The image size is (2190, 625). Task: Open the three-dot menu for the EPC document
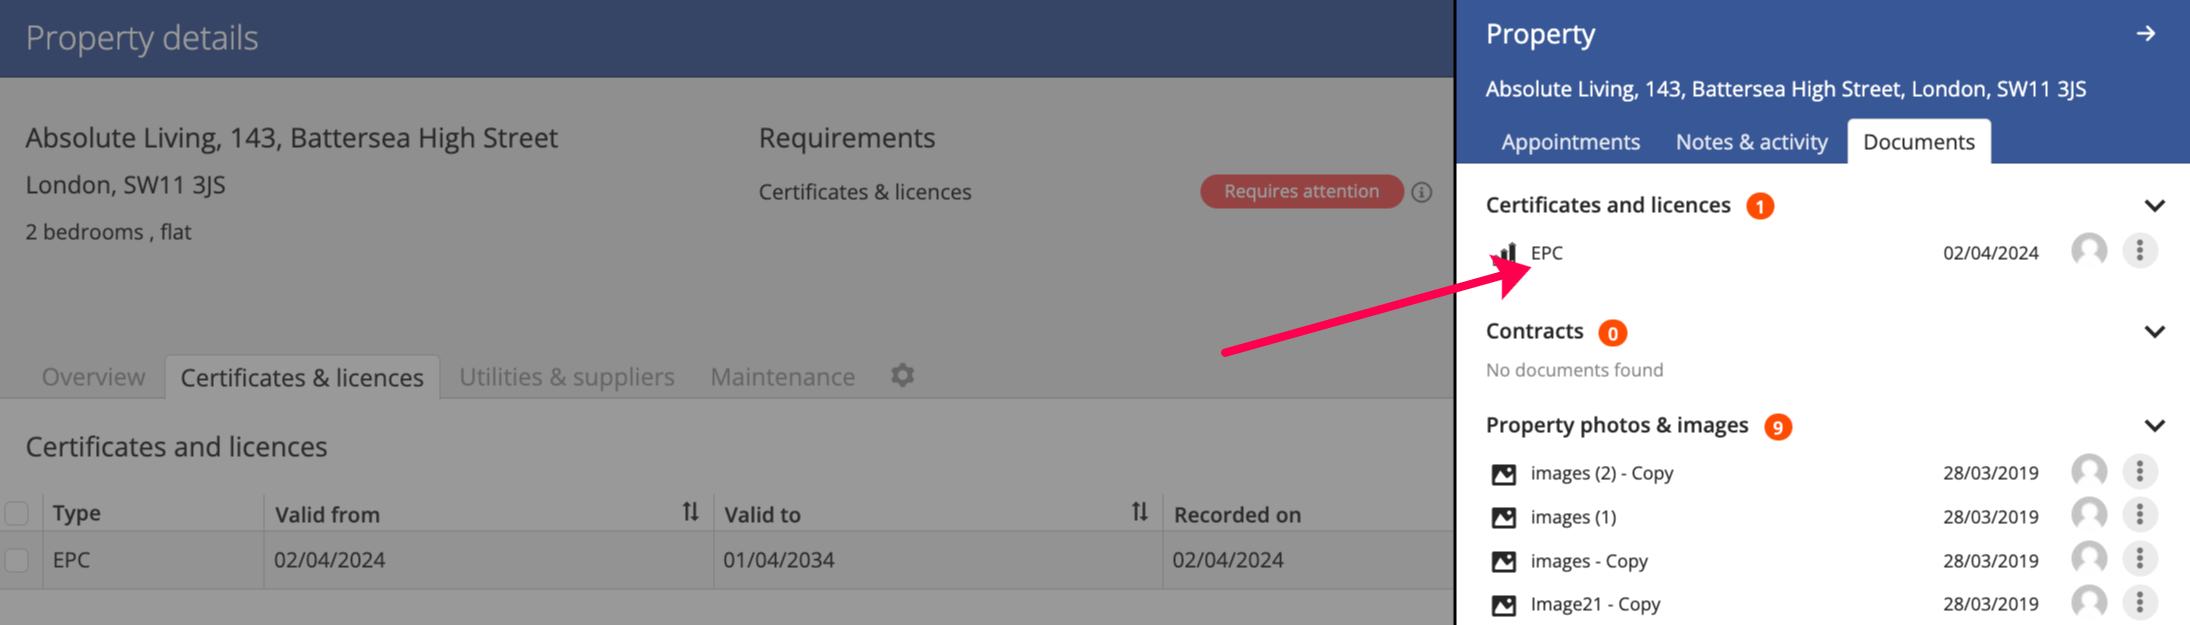point(2139,251)
